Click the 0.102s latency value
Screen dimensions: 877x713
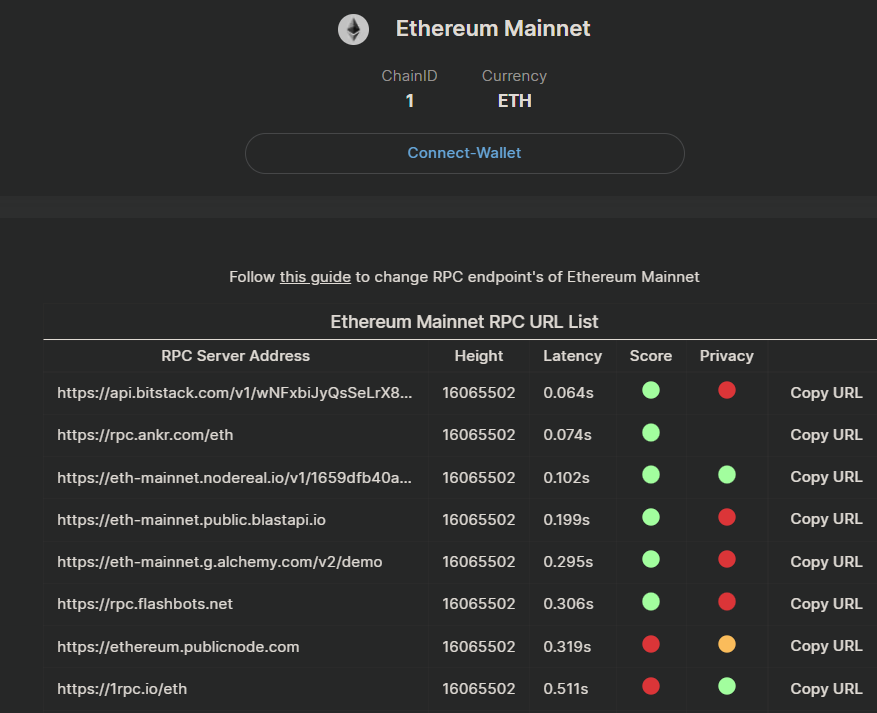(x=566, y=478)
